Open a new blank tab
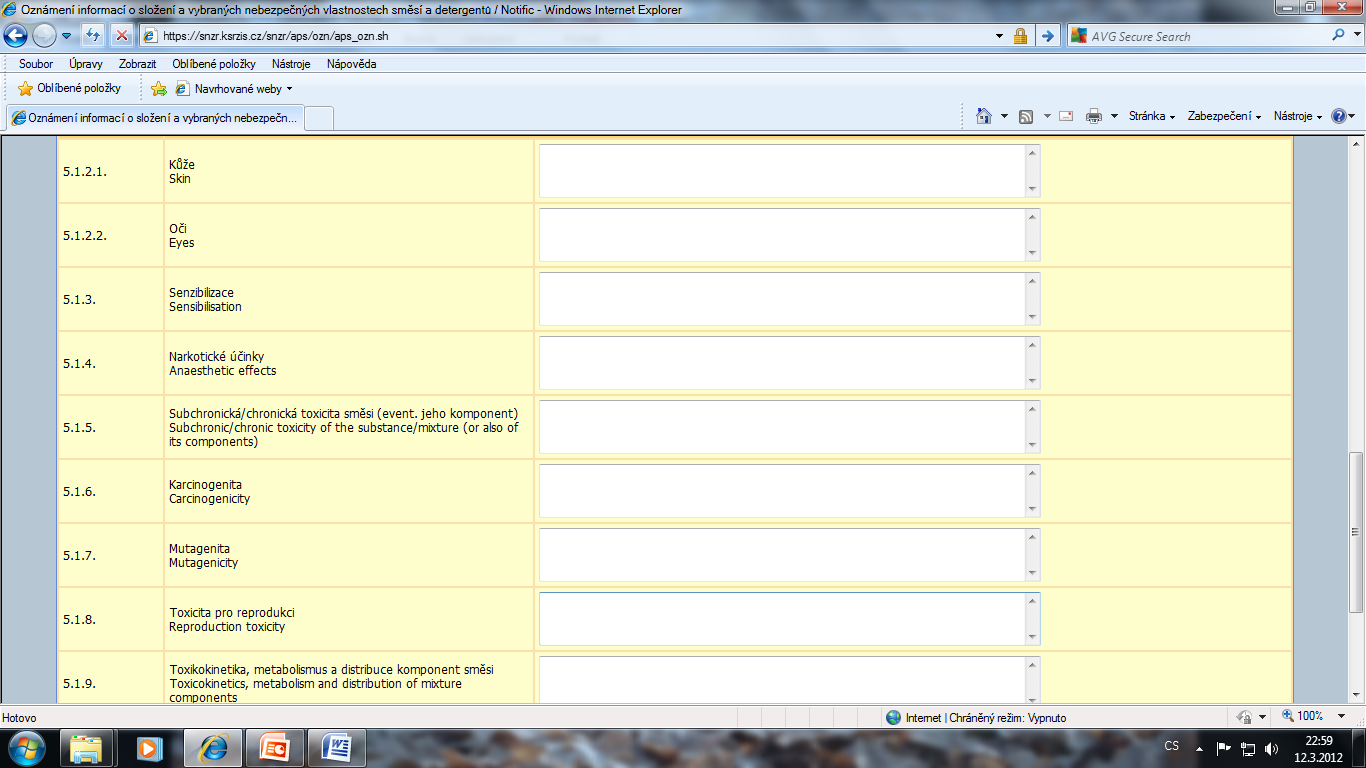This screenshot has height=768, width=1366. point(318,118)
